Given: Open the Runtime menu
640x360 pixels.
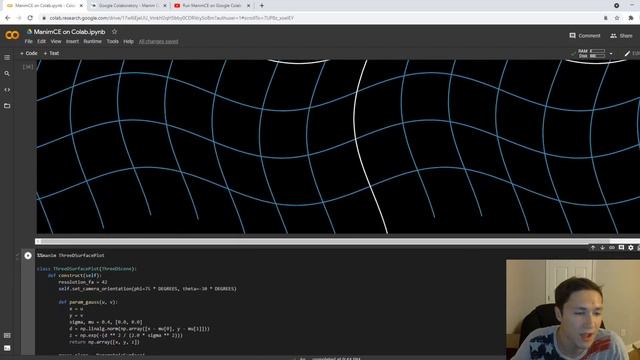Looking at the screenshot, I should pyautogui.click(x=93, y=41).
